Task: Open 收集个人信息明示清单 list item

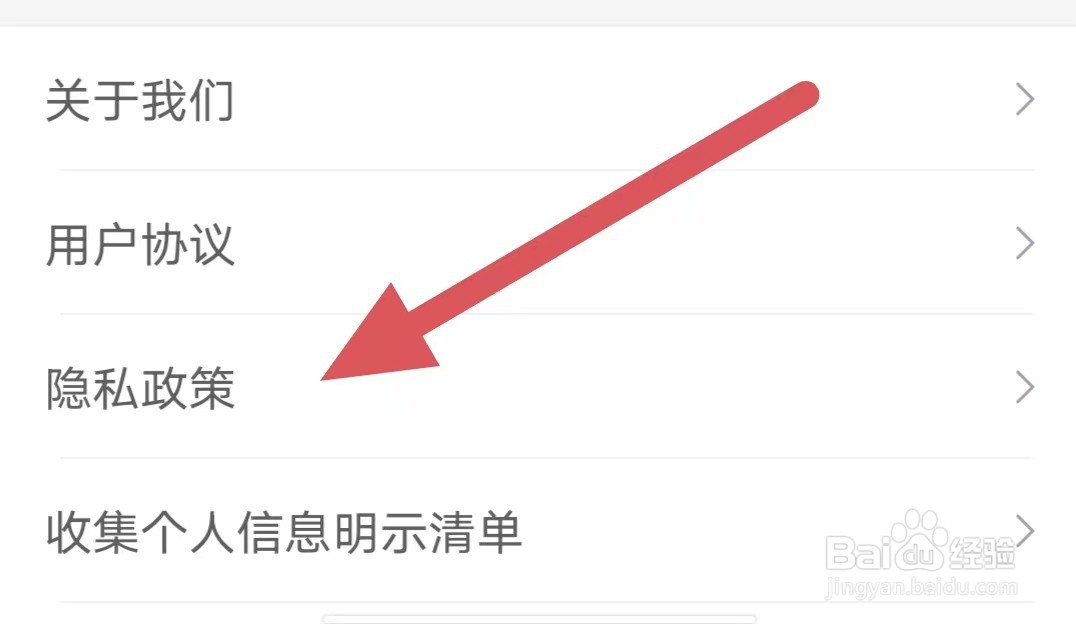Action: point(538,531)
